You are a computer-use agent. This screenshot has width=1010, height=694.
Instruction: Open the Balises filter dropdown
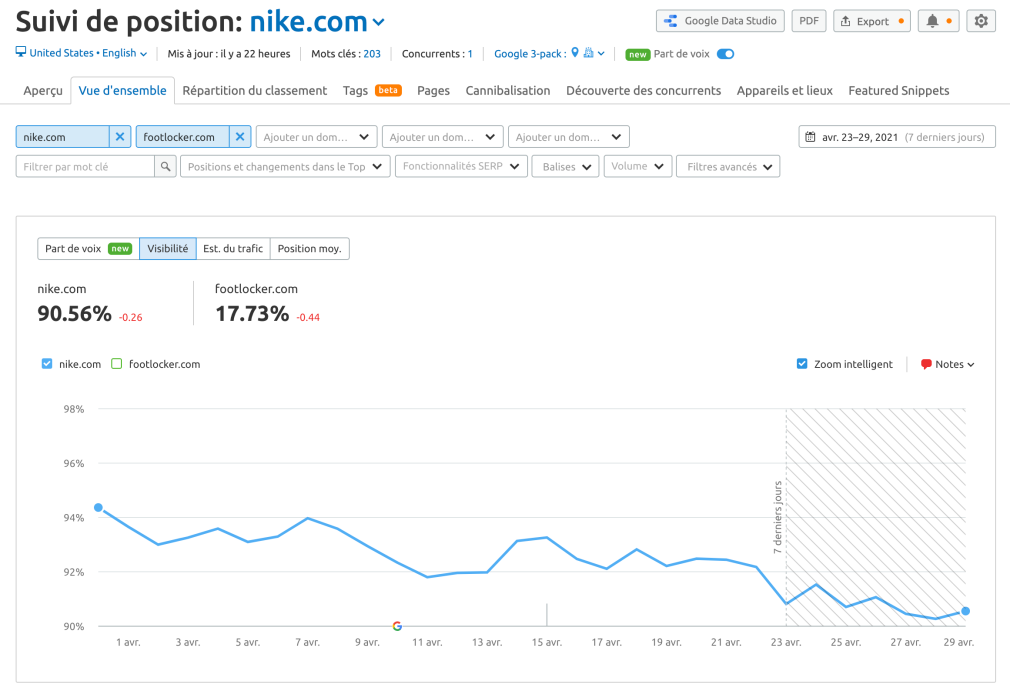566,166
